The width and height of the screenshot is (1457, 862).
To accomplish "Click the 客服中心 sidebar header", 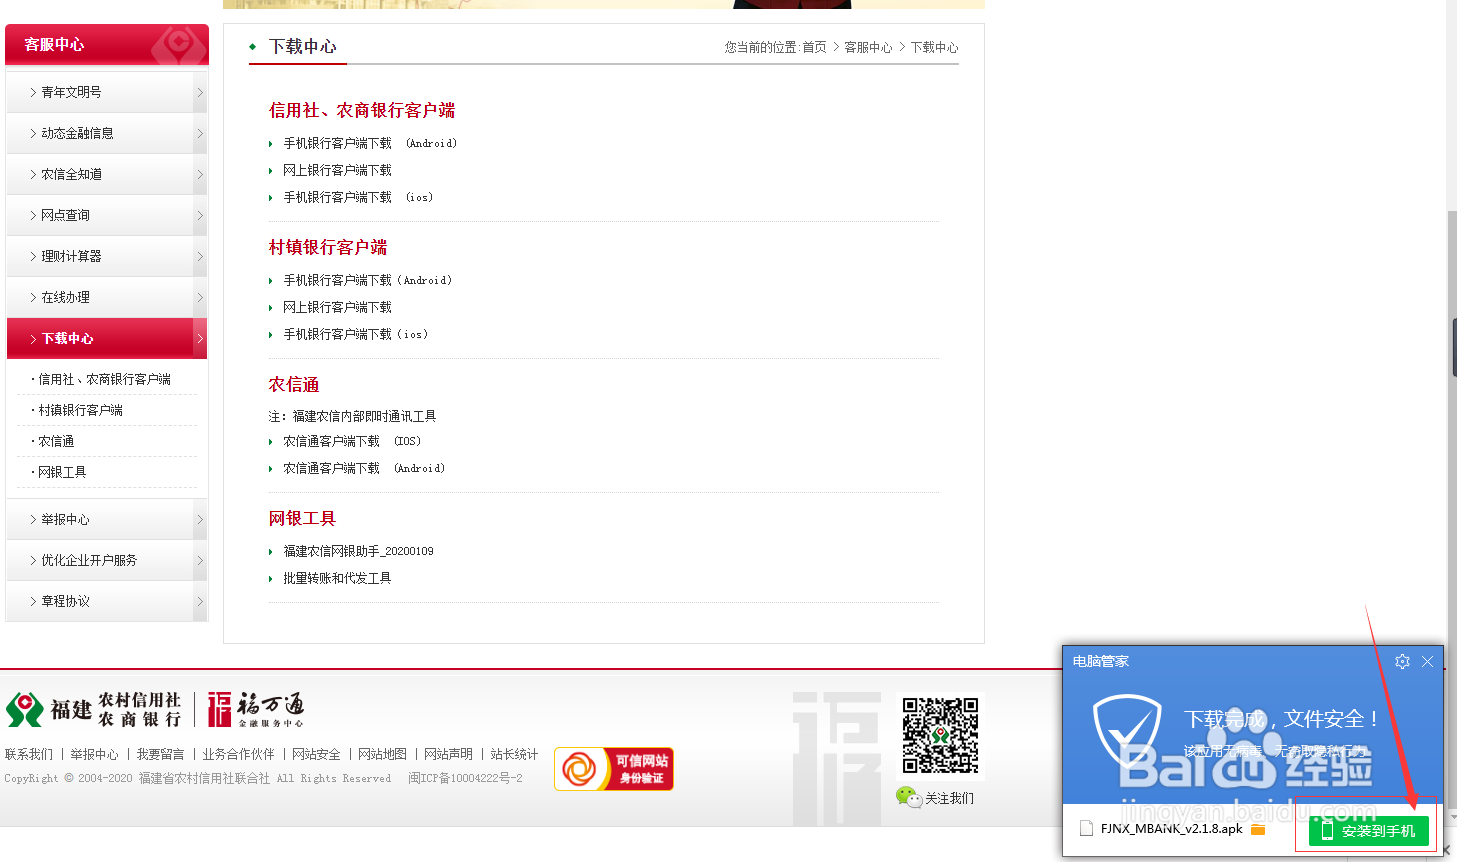I will (107, 45).
